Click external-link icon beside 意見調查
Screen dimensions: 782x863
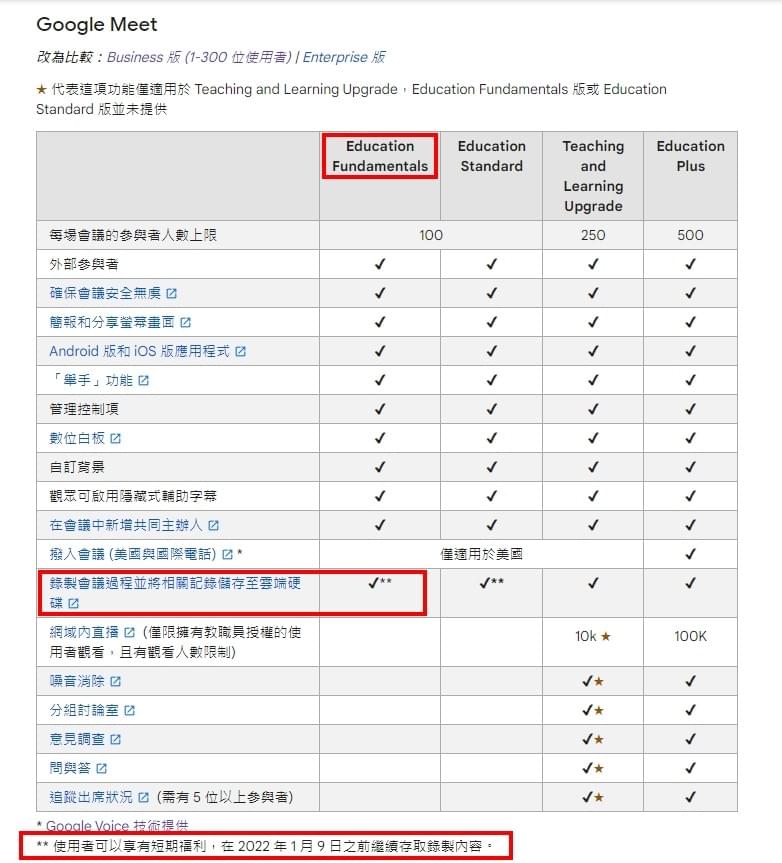pos(116,739)
